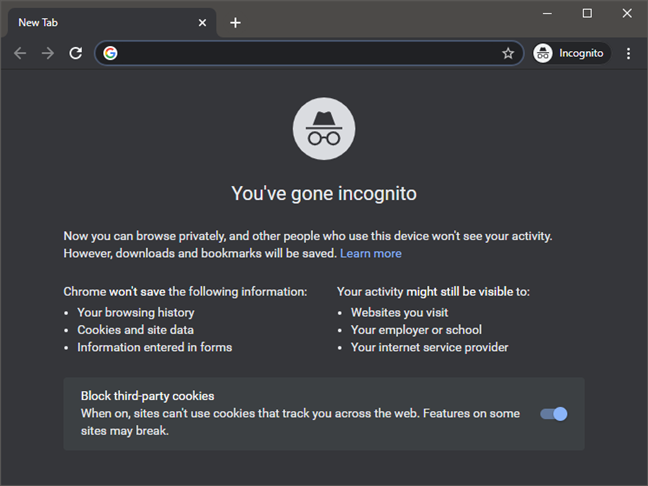This screenshot has height=486, width=648.
Task: Go back using the back arrow
Action: [x=20, y=53]
